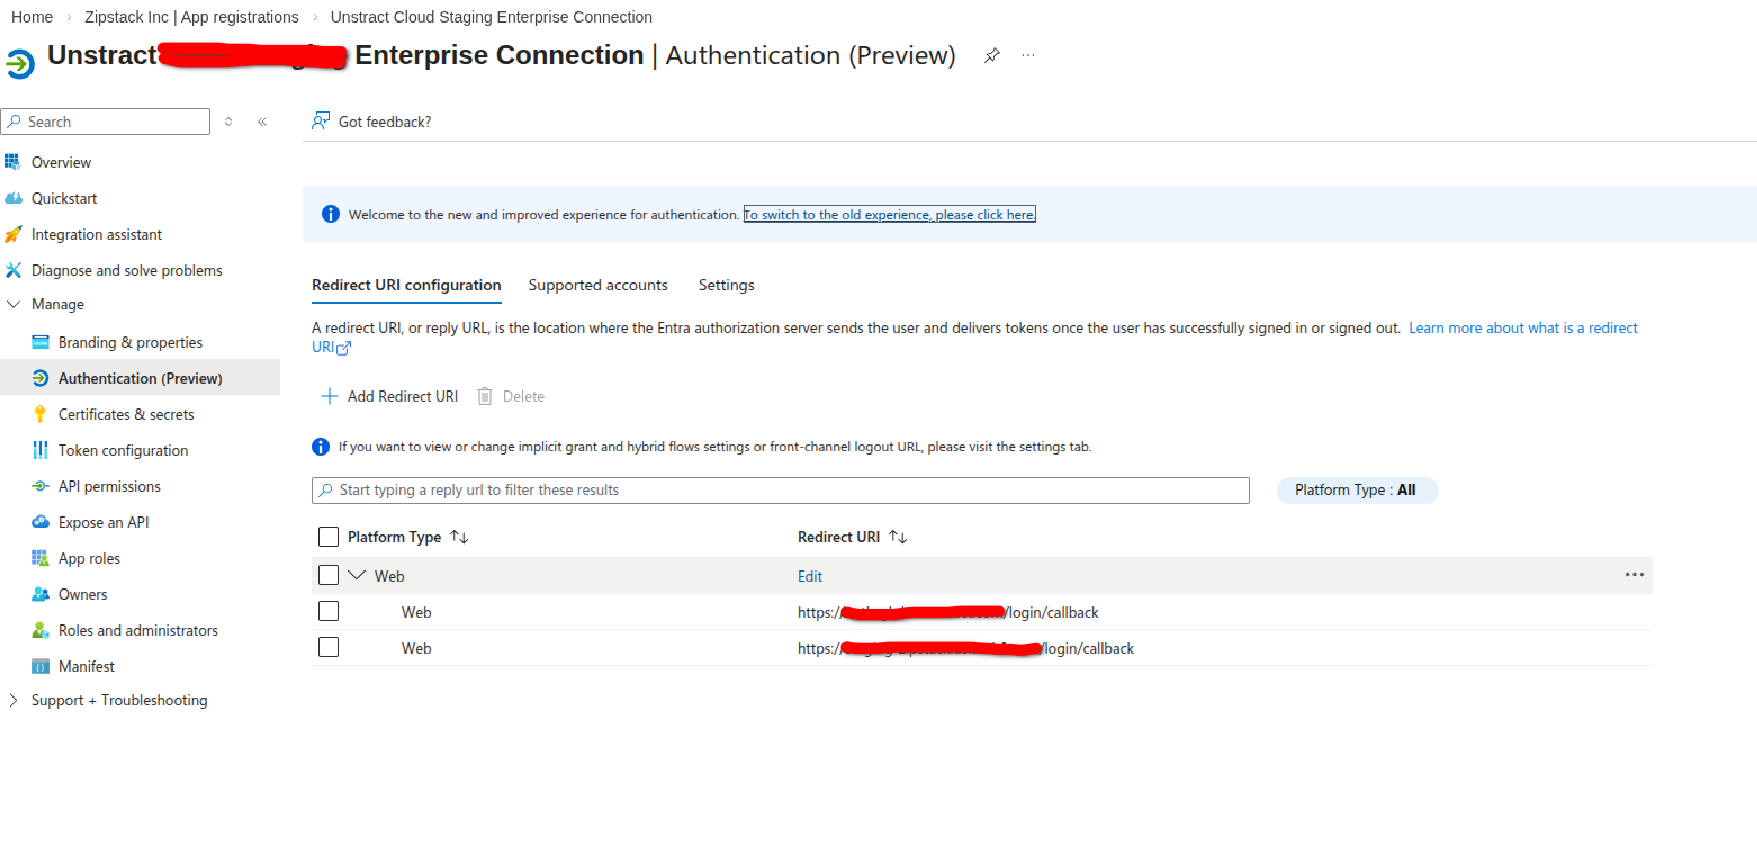Screen dimensions: 1757x851
Task: Click the Expose an API cloud icon
Action: (40, 522)
